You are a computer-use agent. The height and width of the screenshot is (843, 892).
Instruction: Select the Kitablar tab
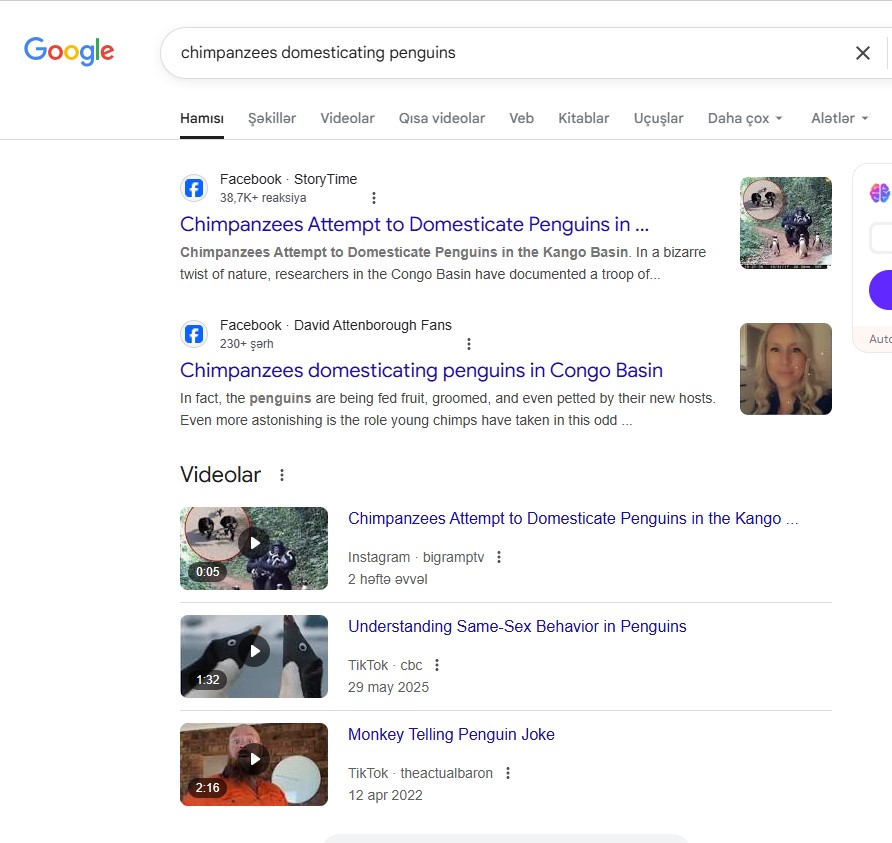click(x=583, y=118)
